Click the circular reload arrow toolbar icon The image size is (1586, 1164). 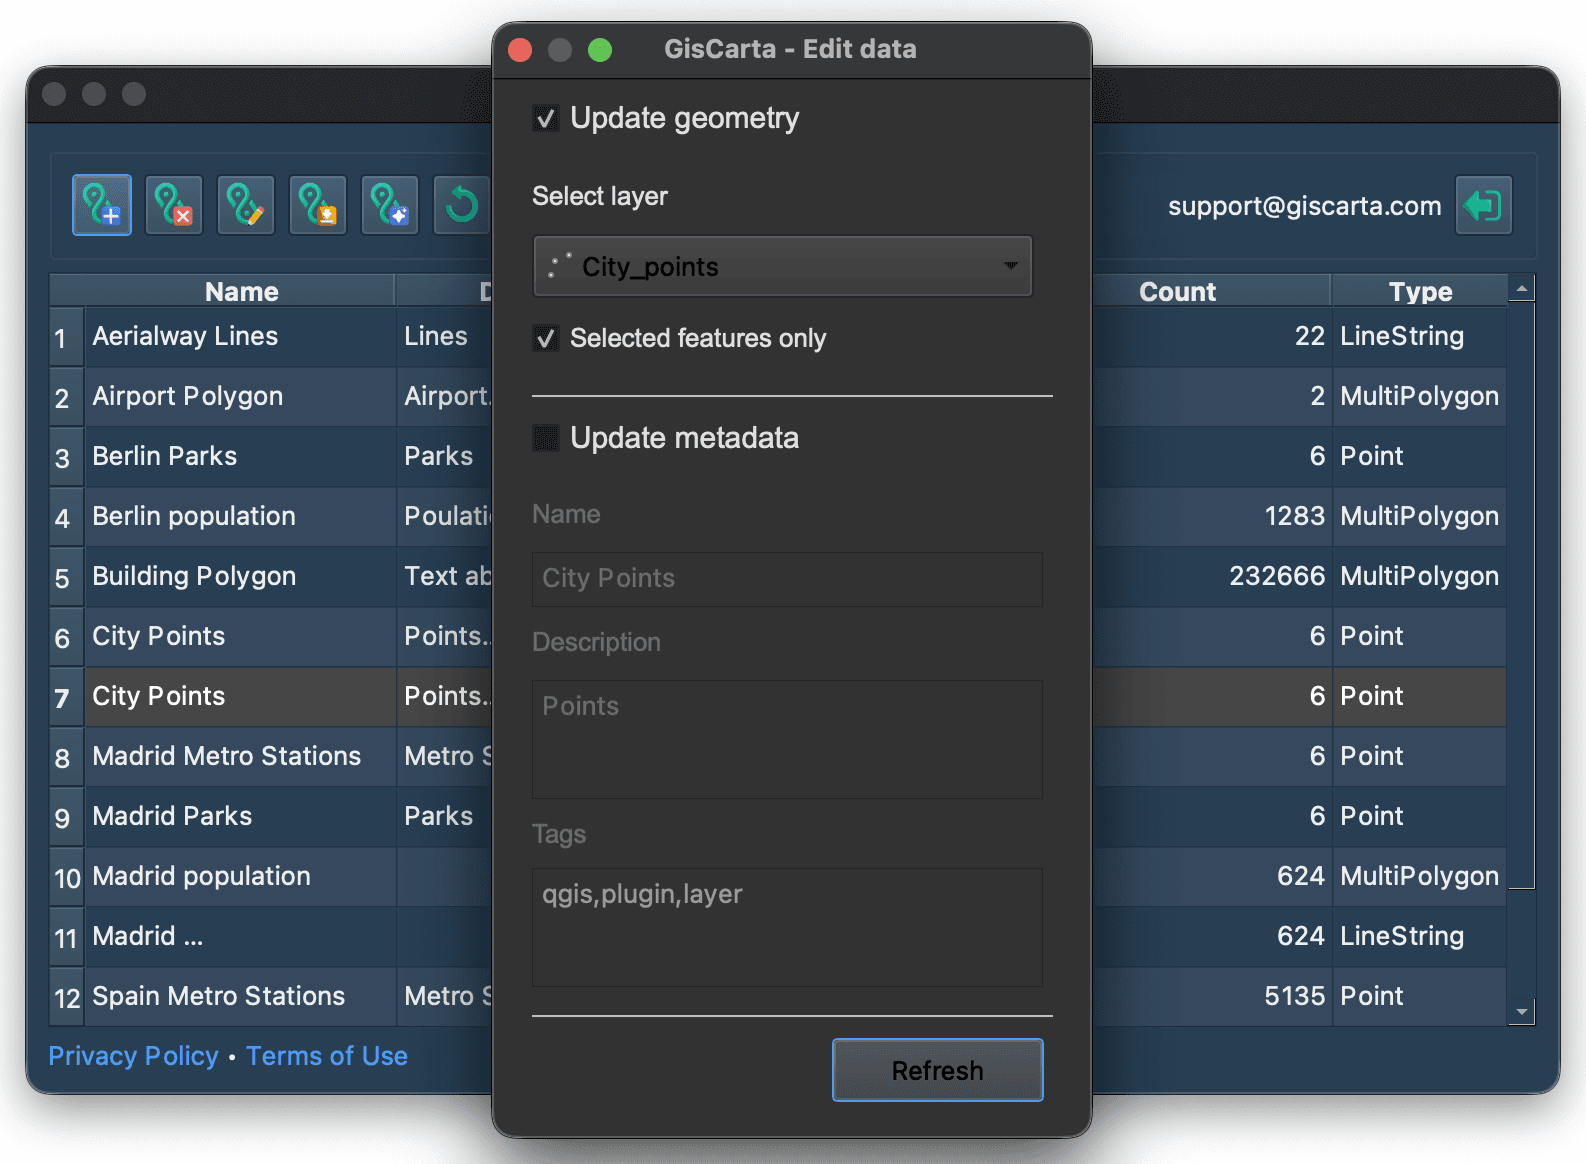pos(461,205)
